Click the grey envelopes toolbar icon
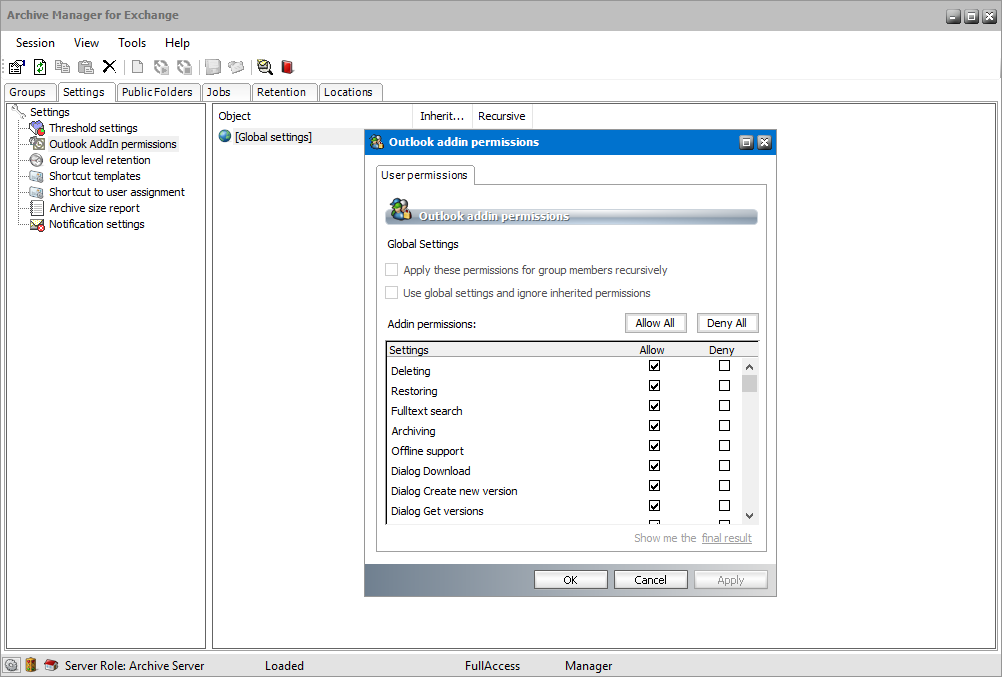The width and height of the screenshot is (1002, 677). point(236,66)
